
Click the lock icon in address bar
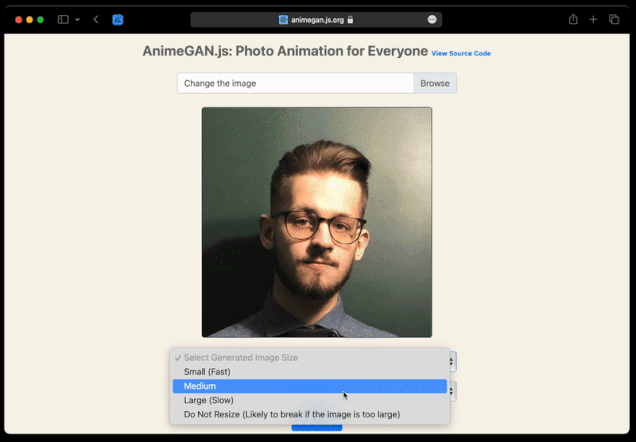point(350,19)
